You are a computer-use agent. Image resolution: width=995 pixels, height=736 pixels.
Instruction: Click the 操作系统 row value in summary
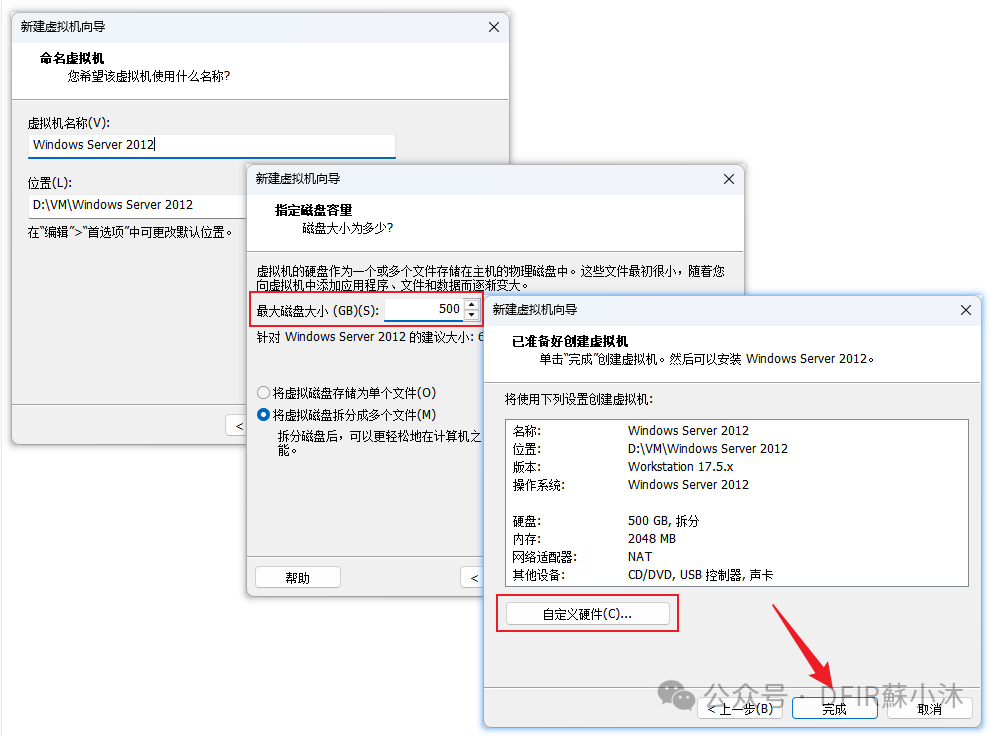(689, 485)
